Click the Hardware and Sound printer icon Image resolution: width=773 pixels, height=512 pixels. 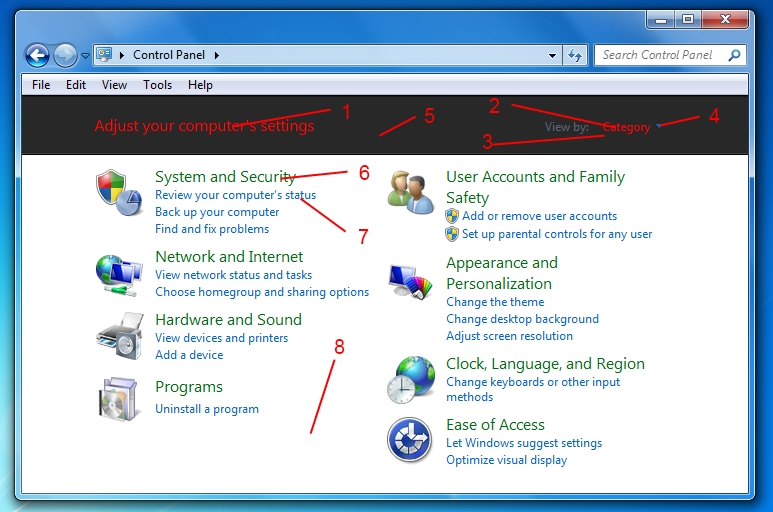(120, 336)
